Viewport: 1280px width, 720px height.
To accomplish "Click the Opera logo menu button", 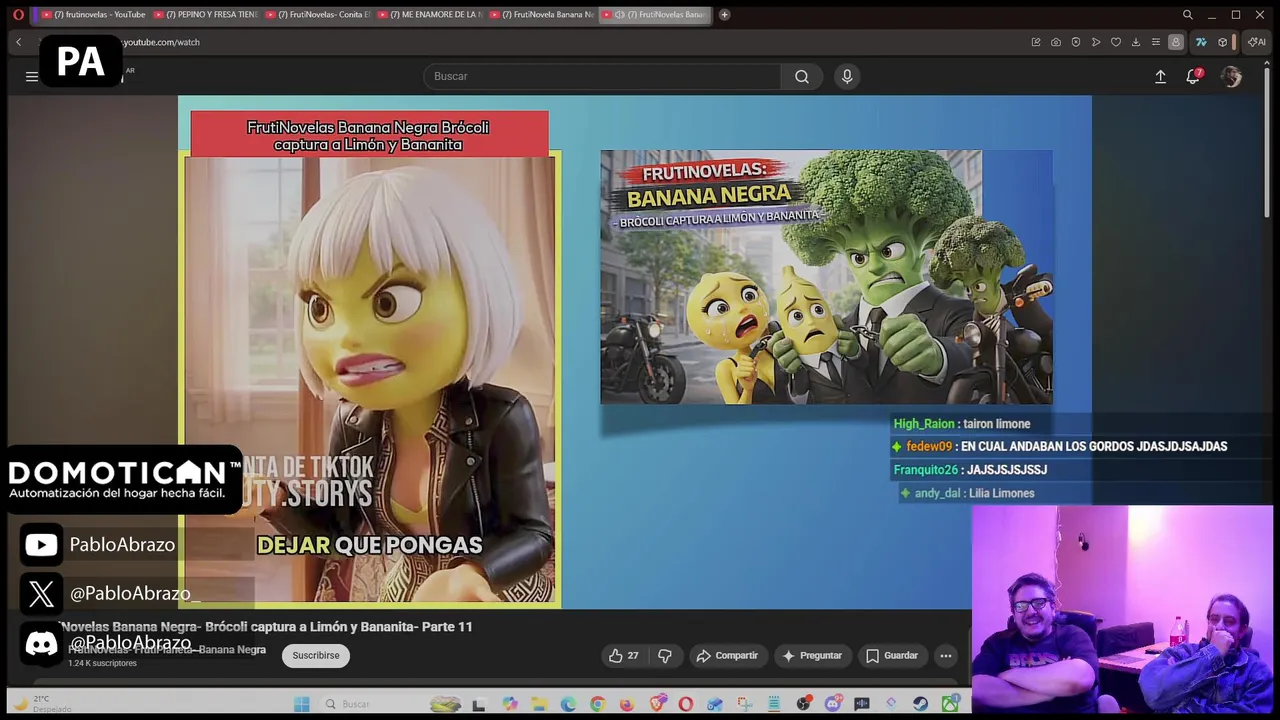I will point(18,14).
